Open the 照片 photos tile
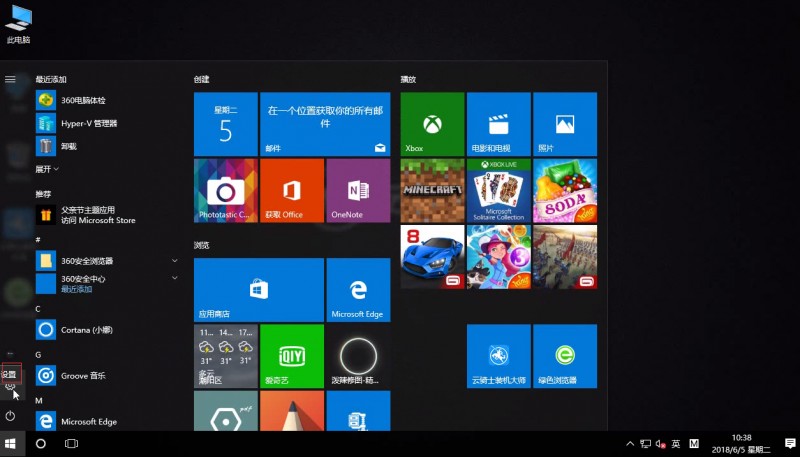Screen dimensions: 800x457 [565, 124]
